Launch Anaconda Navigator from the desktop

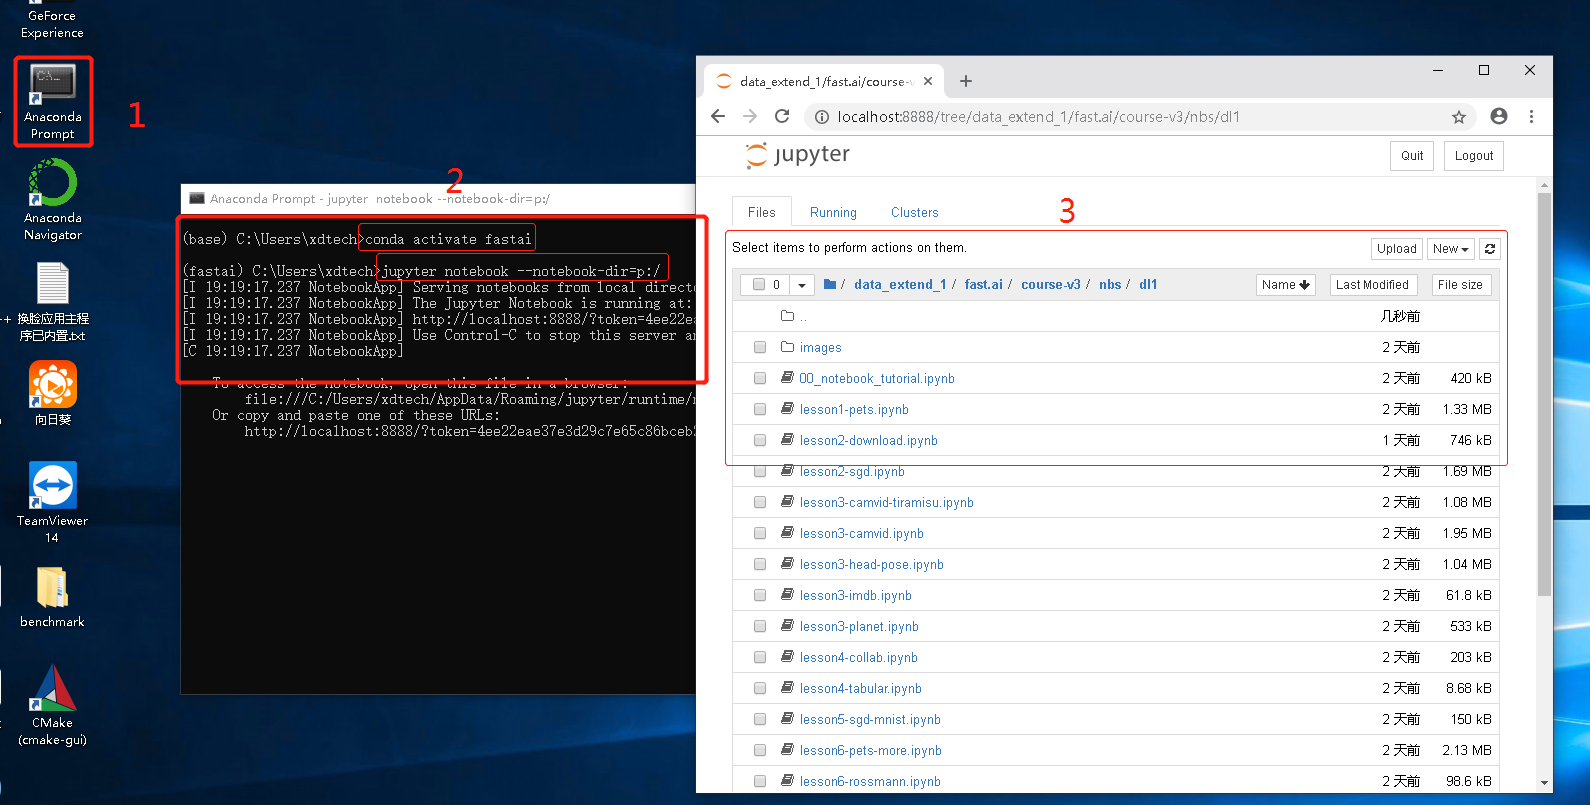pos(53,200)
